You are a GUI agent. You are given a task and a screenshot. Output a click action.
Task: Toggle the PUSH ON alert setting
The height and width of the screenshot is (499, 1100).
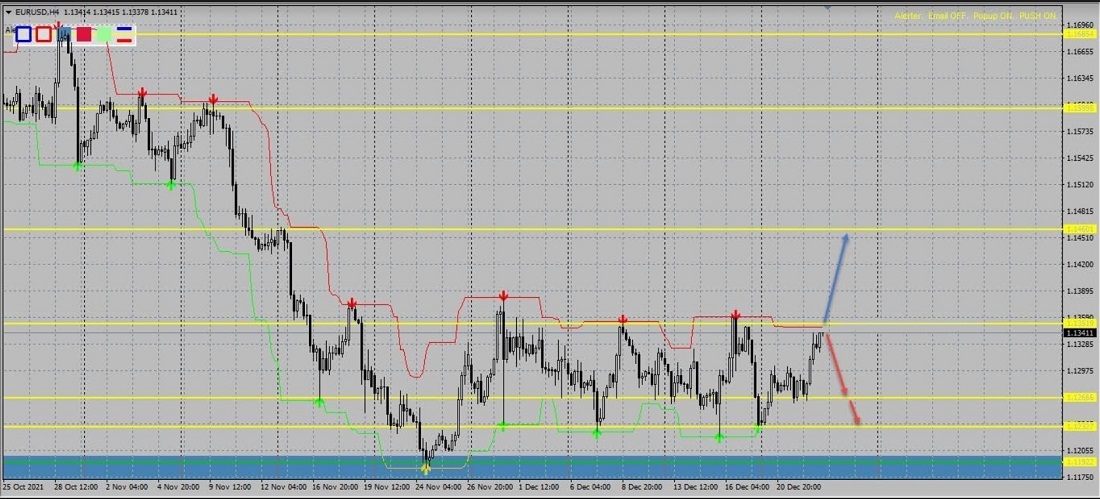pos(1037,16)
